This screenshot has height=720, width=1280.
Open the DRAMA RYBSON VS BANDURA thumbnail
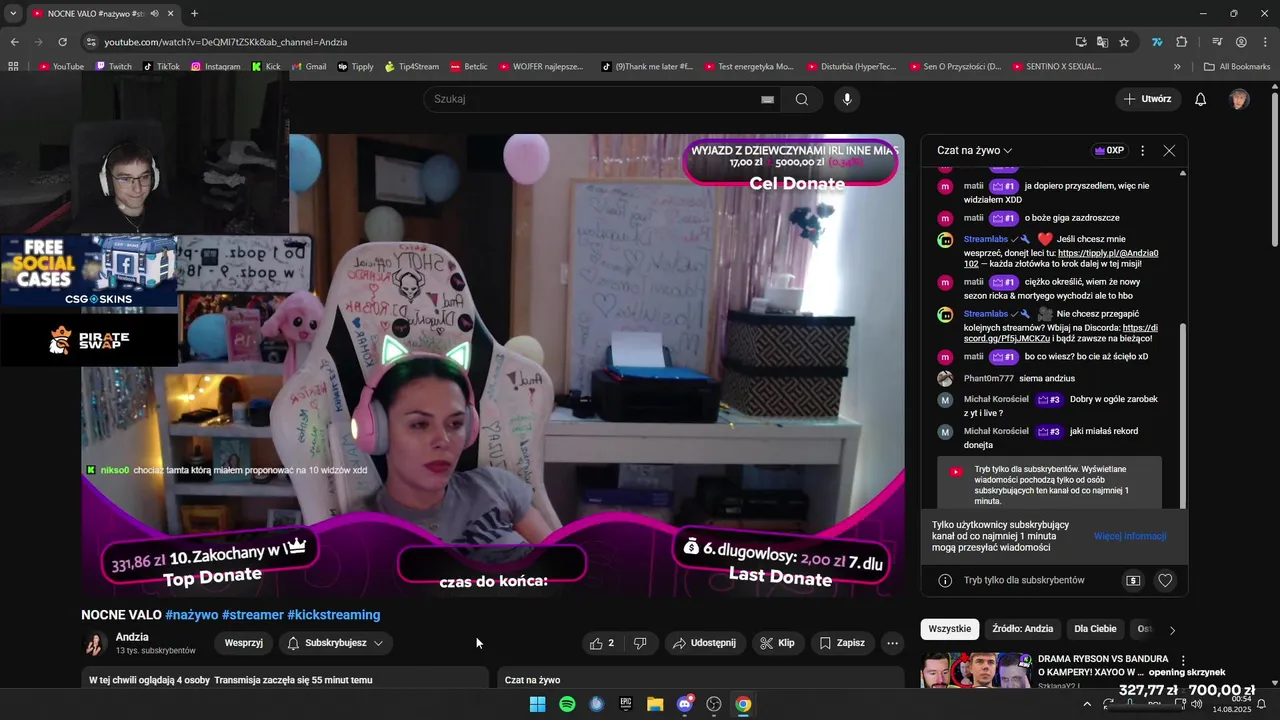[x=976, y=670]
